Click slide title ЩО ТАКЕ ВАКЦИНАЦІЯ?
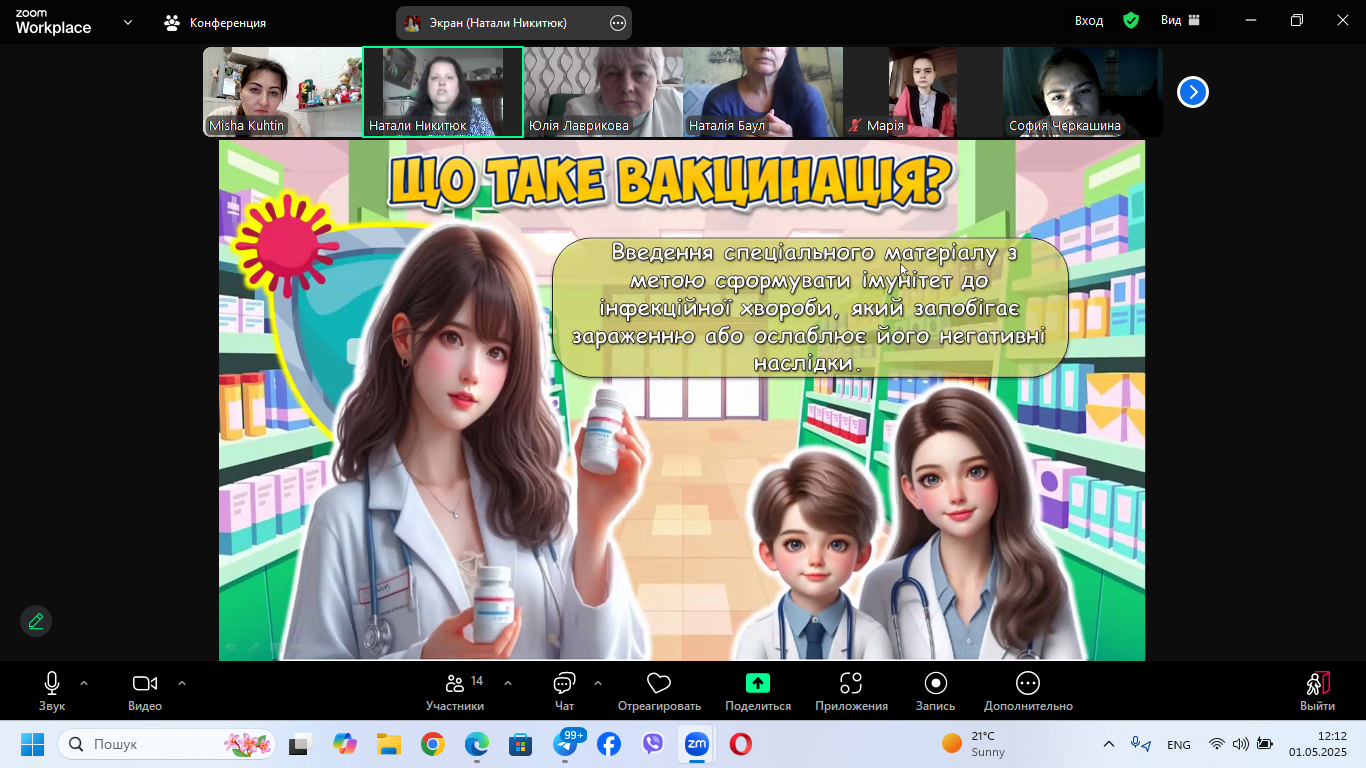1366x768 pixels. pos(669,181)
